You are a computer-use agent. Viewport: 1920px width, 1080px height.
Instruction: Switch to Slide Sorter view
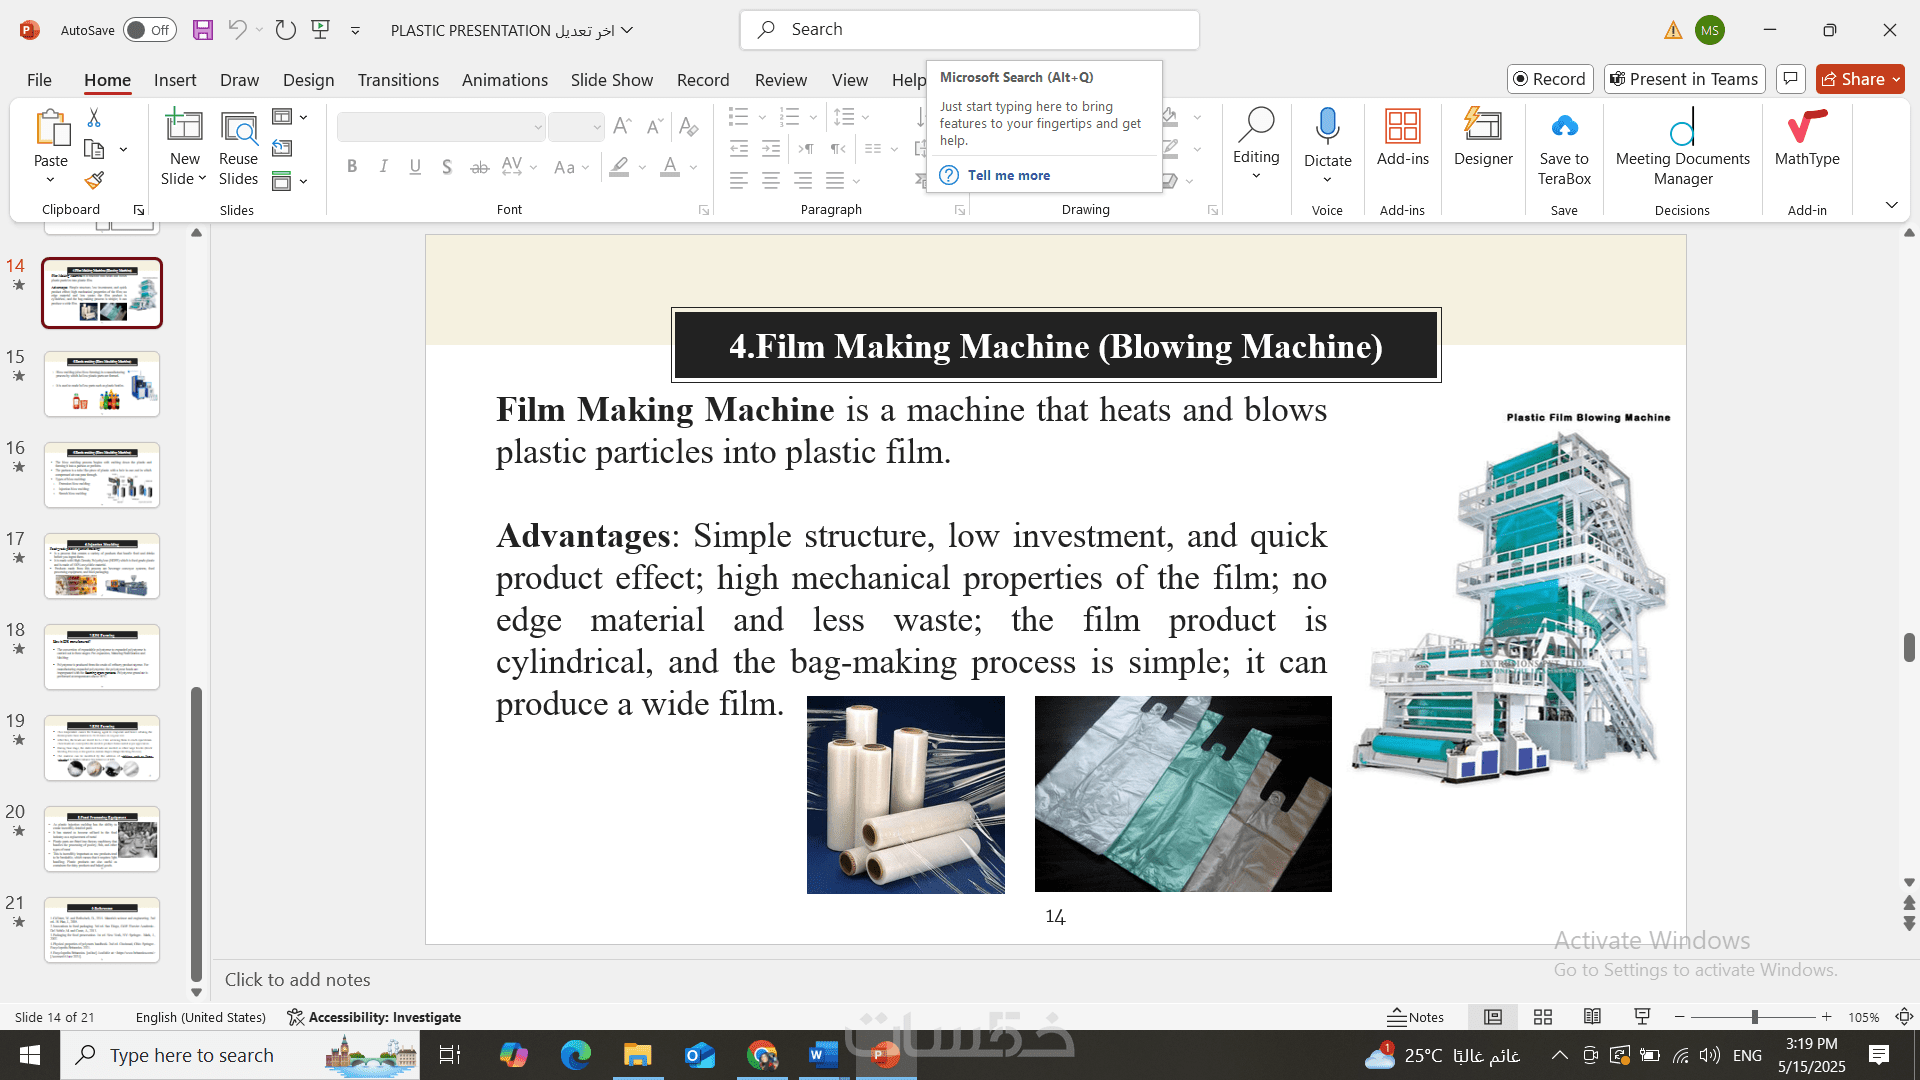pos(1543,1017)
